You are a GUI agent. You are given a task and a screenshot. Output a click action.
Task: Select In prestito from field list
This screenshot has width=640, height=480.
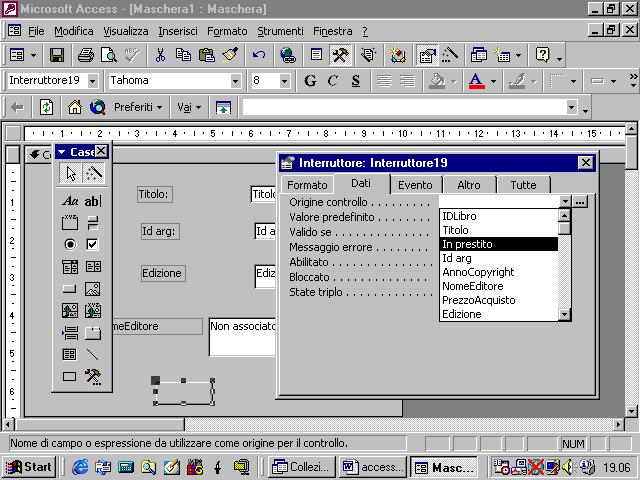[x=499, y=244]
